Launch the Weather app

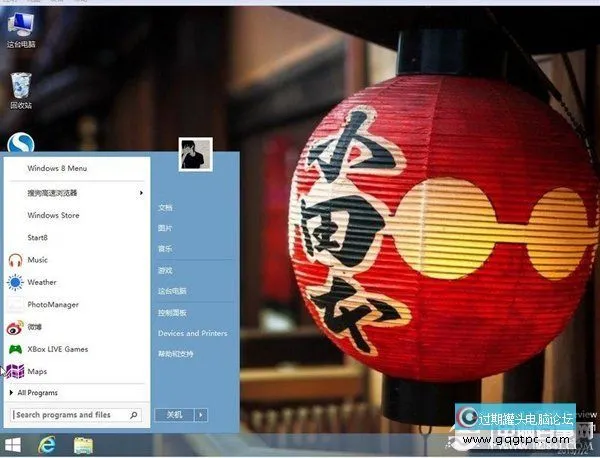coord(41,282)
